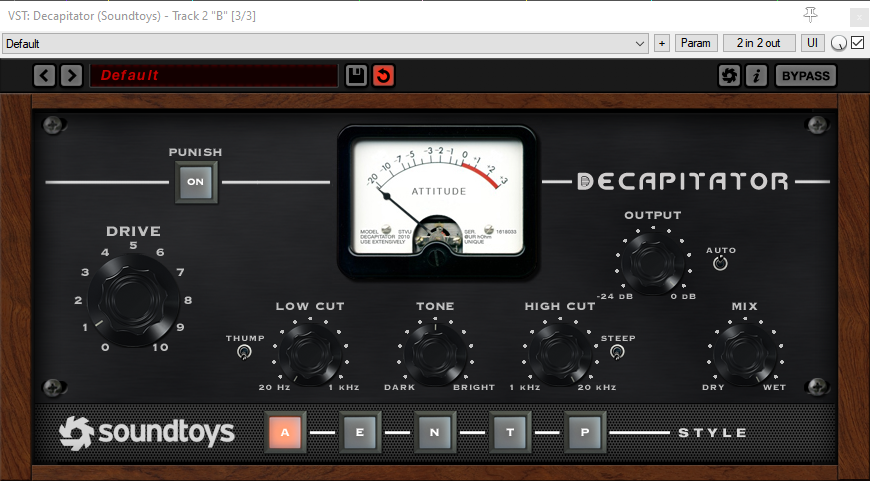Click the plus button beside preset list
The width and height of the screenshot is (870, 481).
pos(661,44)
